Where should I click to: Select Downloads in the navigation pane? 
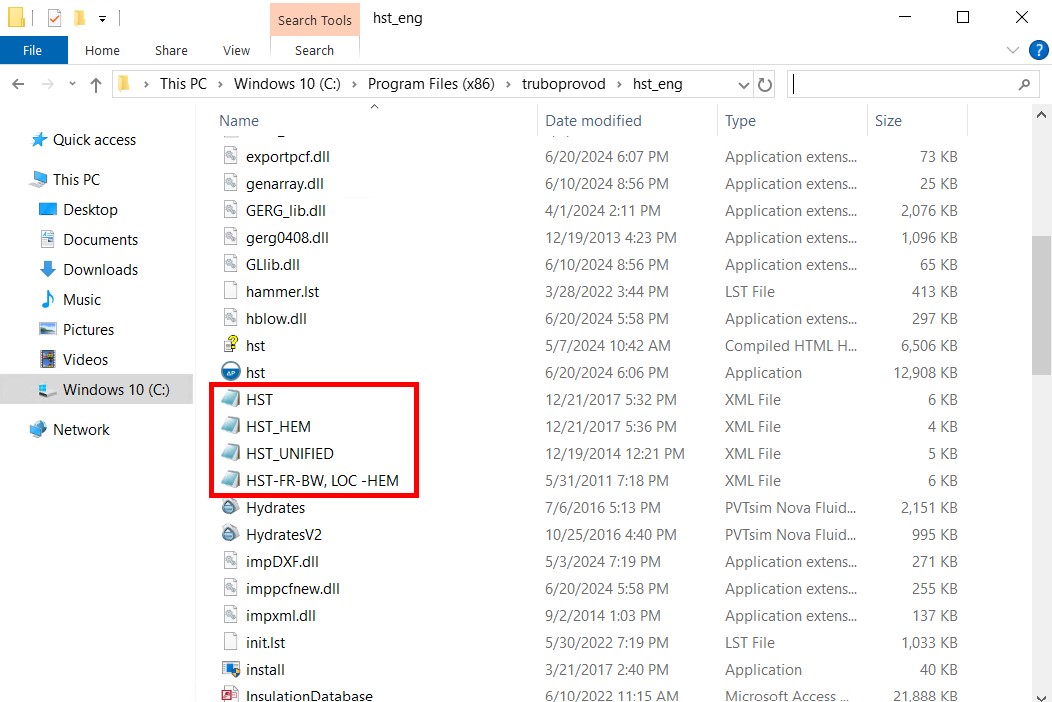[x=100, y=270]
